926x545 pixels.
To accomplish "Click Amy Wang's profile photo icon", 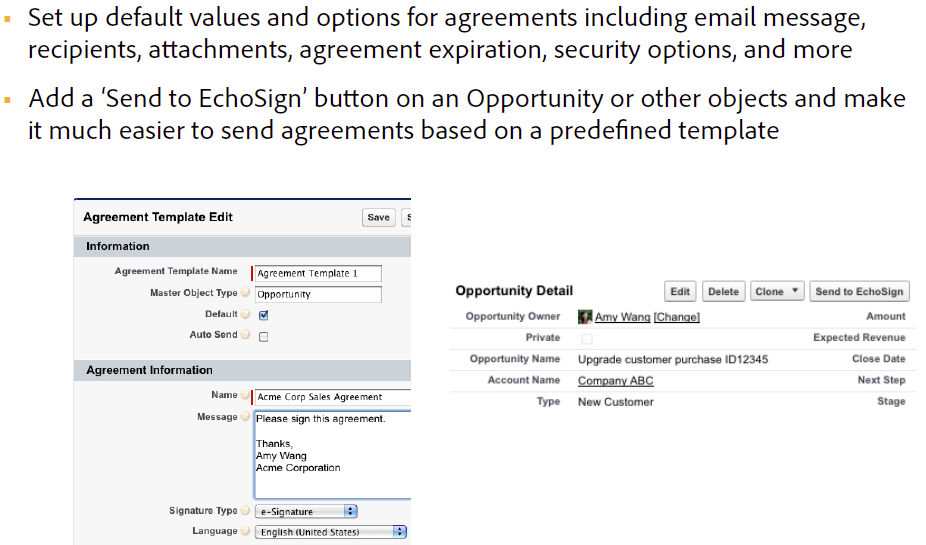I will [x=585, y=317].
